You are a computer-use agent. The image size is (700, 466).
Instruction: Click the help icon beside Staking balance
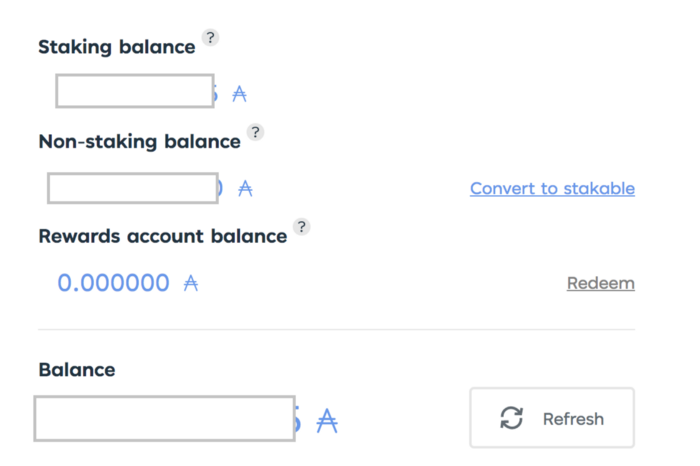point(210,38)
